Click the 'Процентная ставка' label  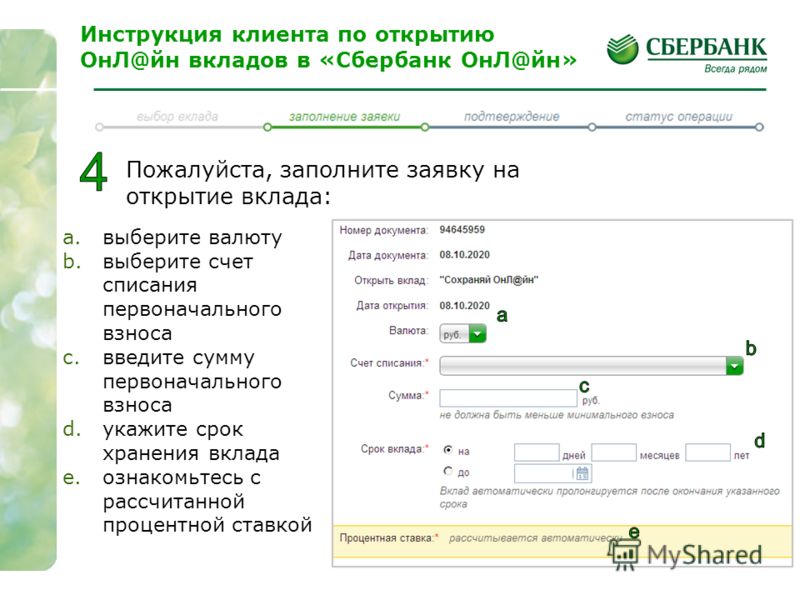pyautogui.click(x=388, y=538)
